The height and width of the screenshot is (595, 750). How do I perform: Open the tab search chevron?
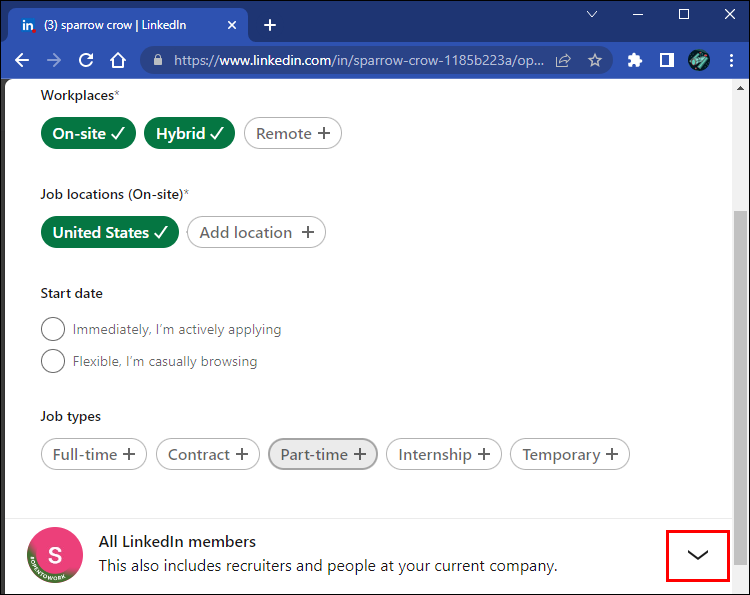tap(592, 14)
